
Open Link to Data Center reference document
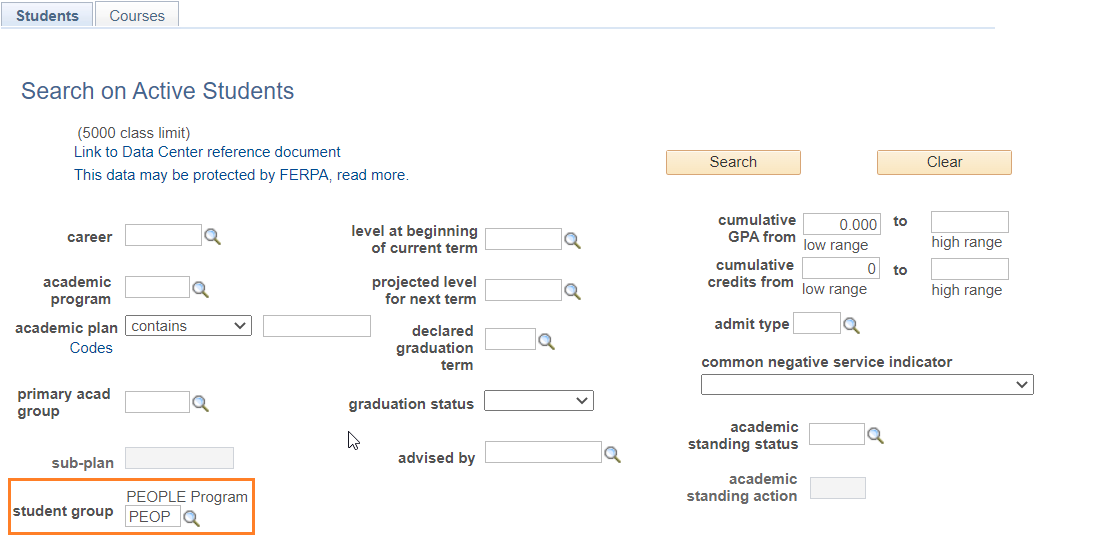click(x=207, y=152)
